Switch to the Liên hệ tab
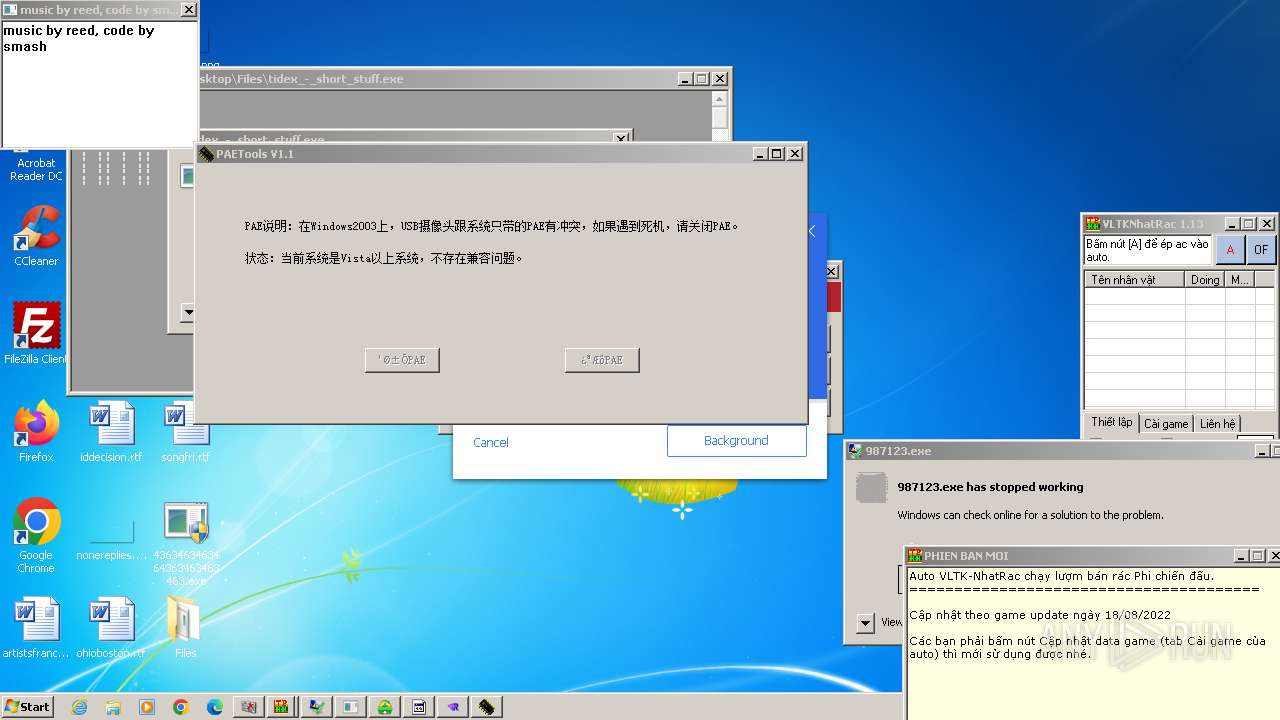The height and width of the screenshot is (720, 1280). (1218, 424)
